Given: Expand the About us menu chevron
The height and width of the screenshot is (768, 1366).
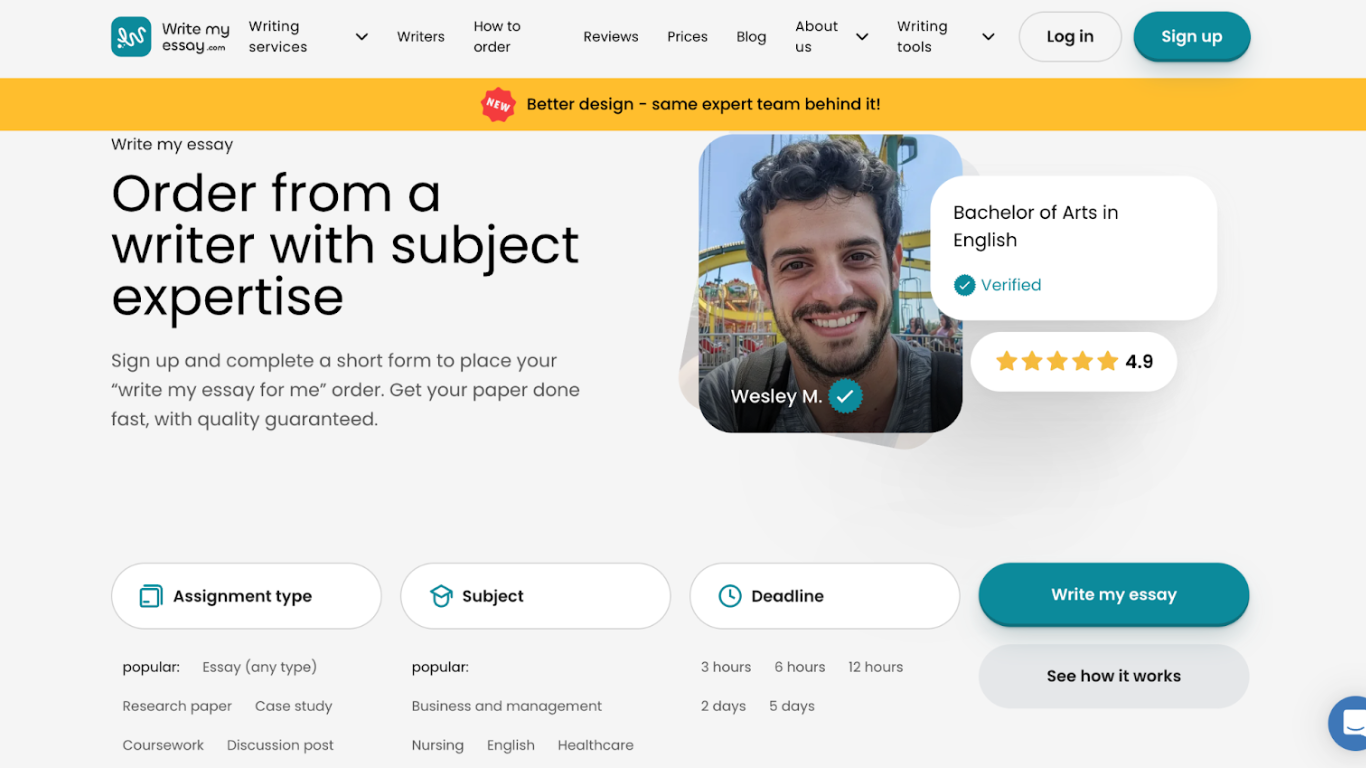Looking at the screenshot, I should point(862,37).
